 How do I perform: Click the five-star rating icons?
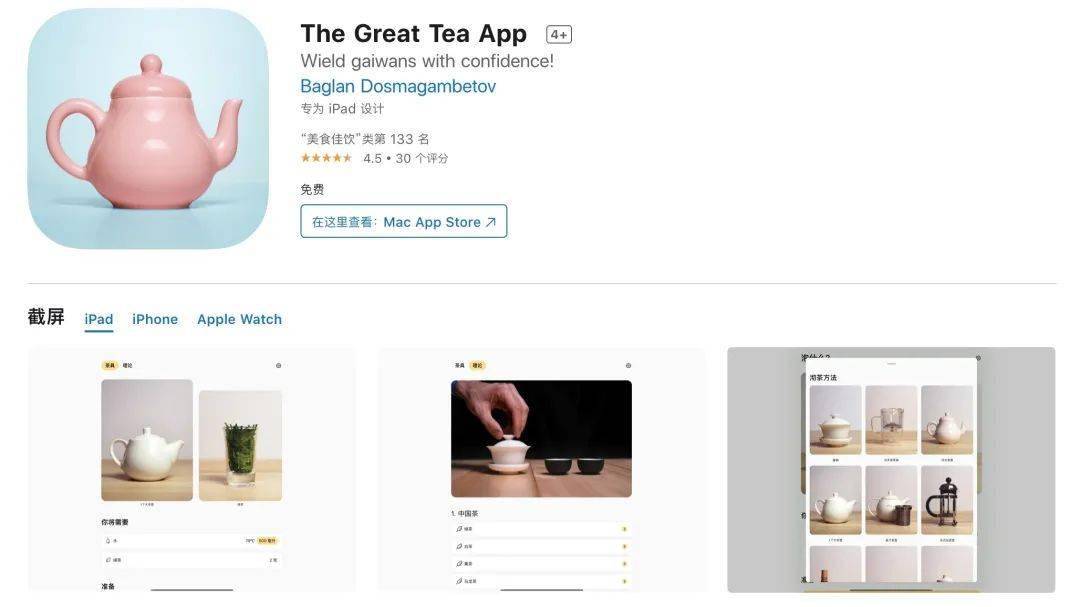pos(326,158)
